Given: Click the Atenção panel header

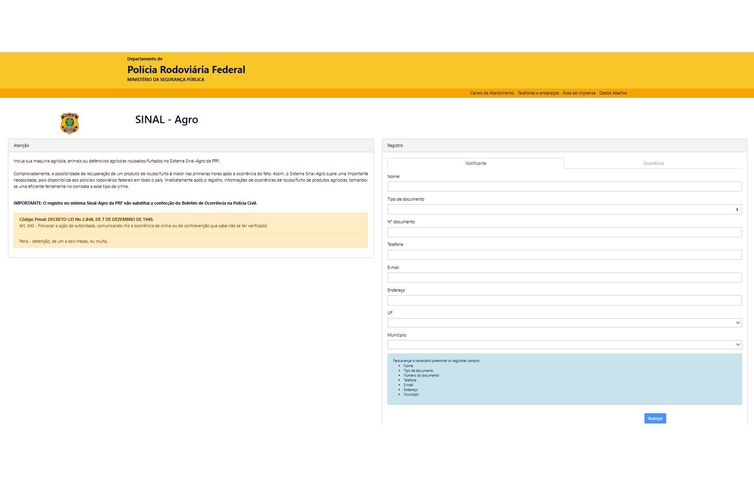Looking at the screenshot, I should tap(190, 145).
